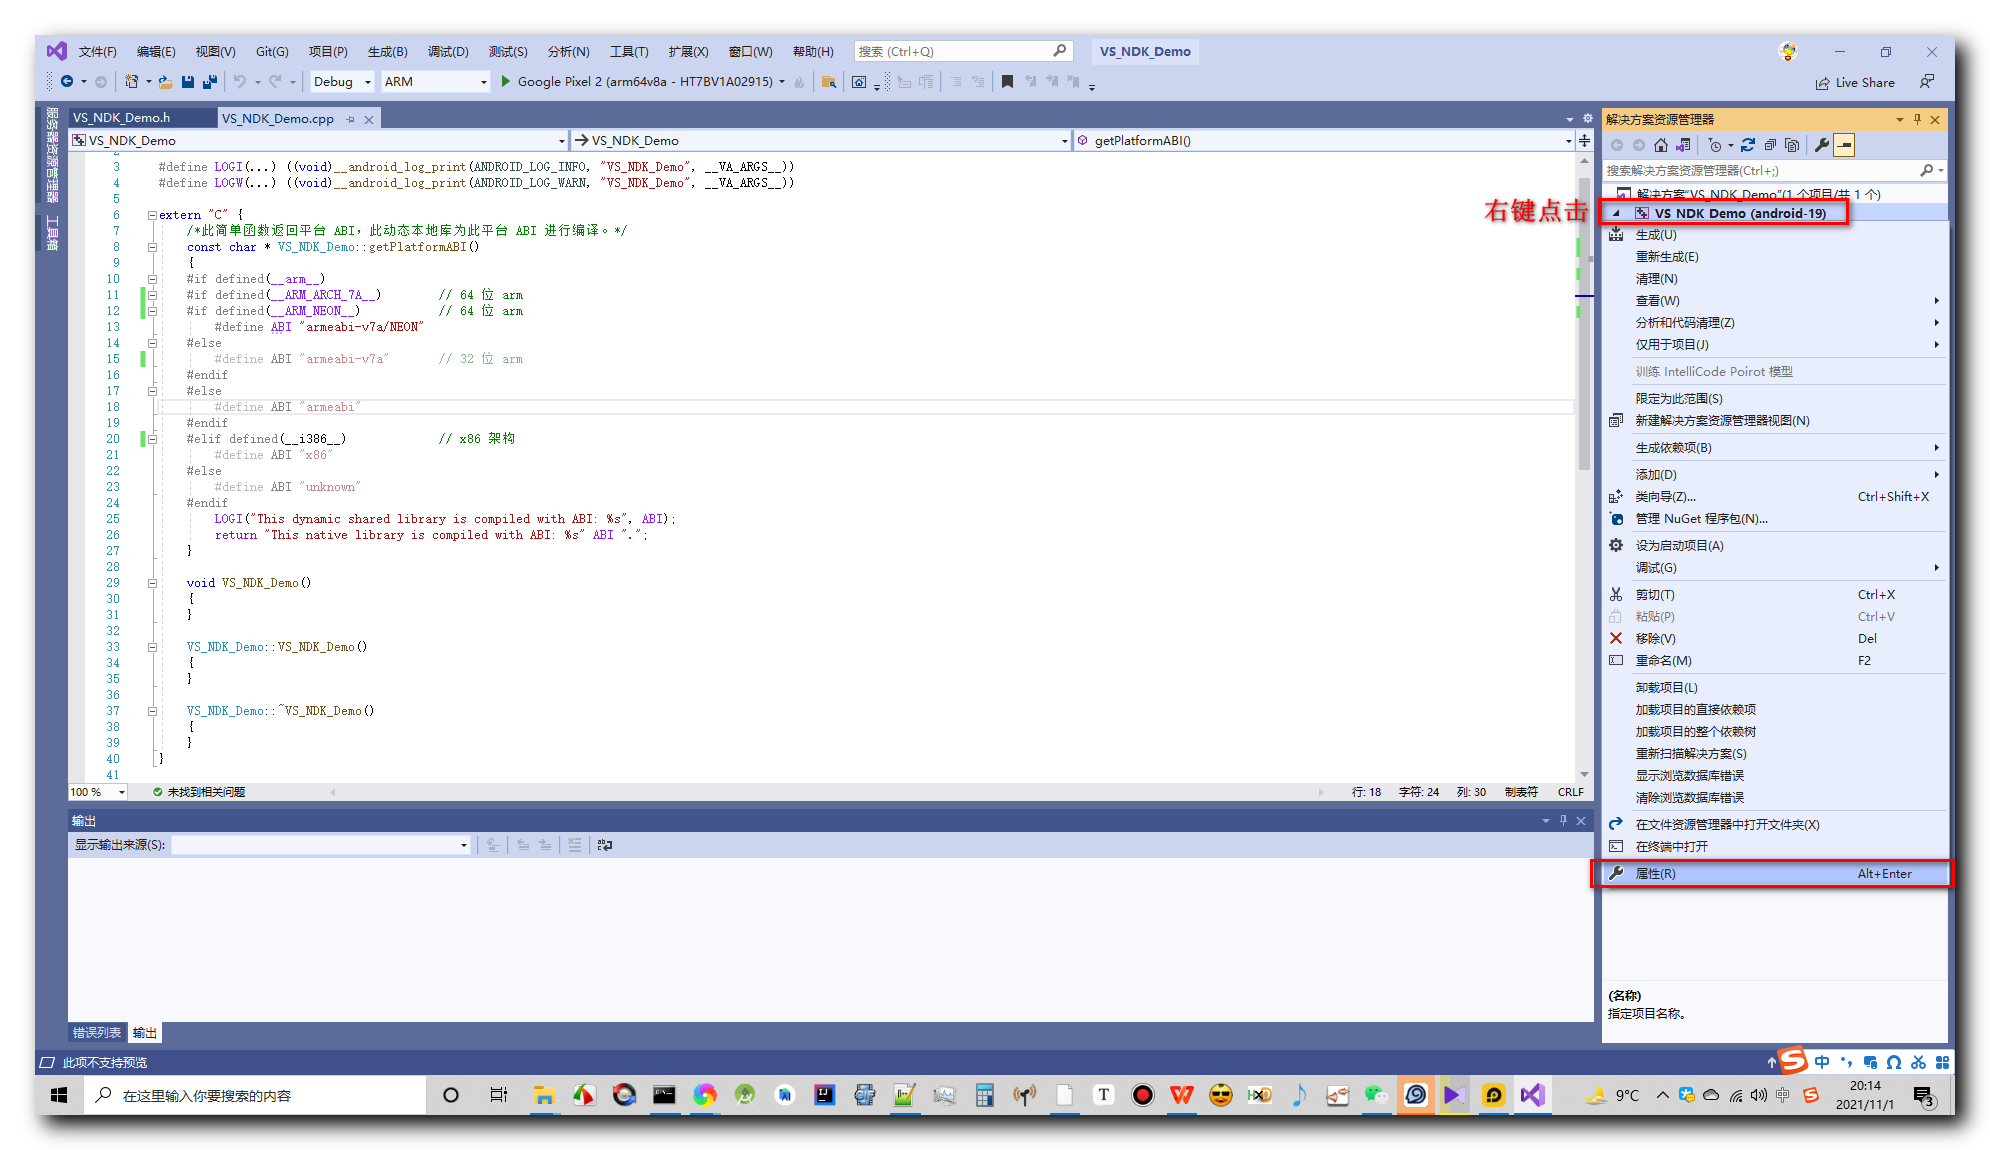The height and width of the screenshot is (1150, 1990).
Task: Open Visual Studio icon in taskbar
Action: pyautogui.click(x=1532, y=1096)
